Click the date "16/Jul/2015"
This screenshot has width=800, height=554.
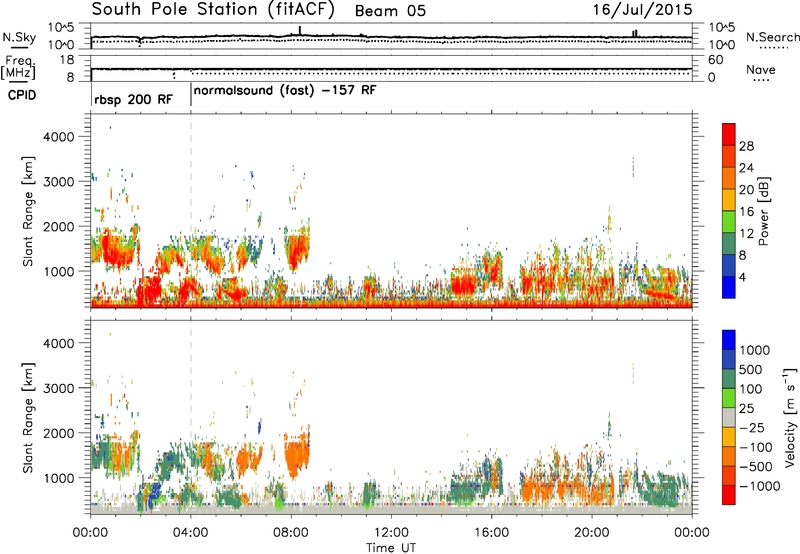click(643, 10)
